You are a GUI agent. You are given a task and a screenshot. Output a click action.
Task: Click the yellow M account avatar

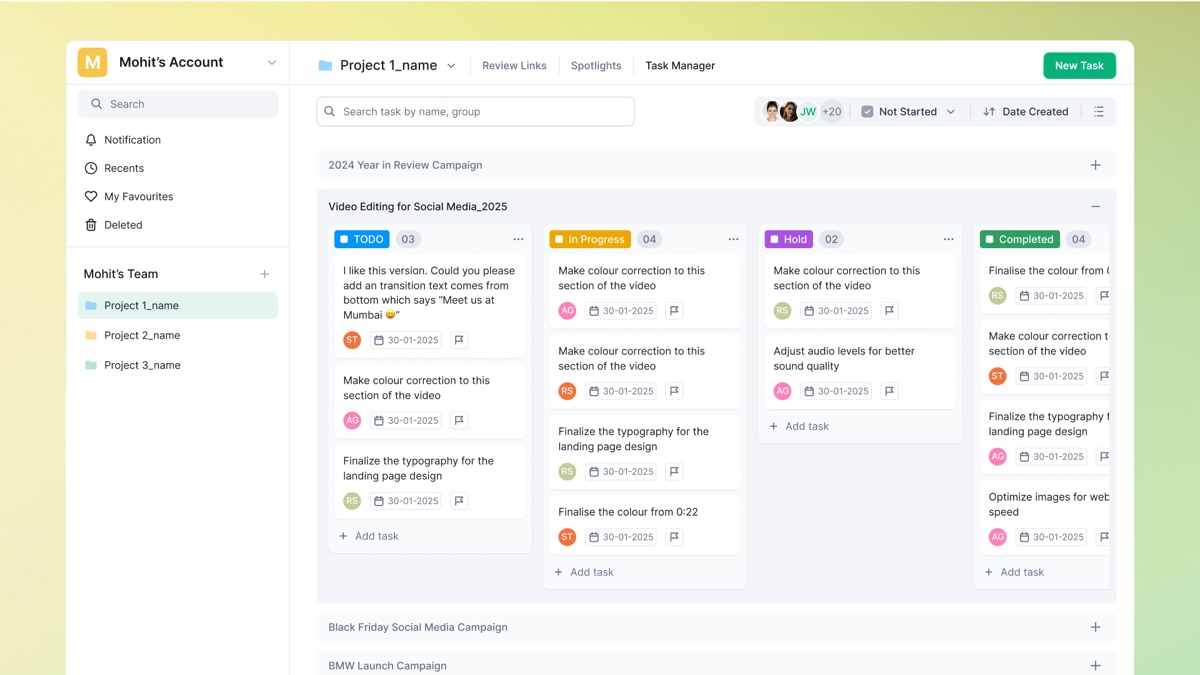(x=92, y=62)
